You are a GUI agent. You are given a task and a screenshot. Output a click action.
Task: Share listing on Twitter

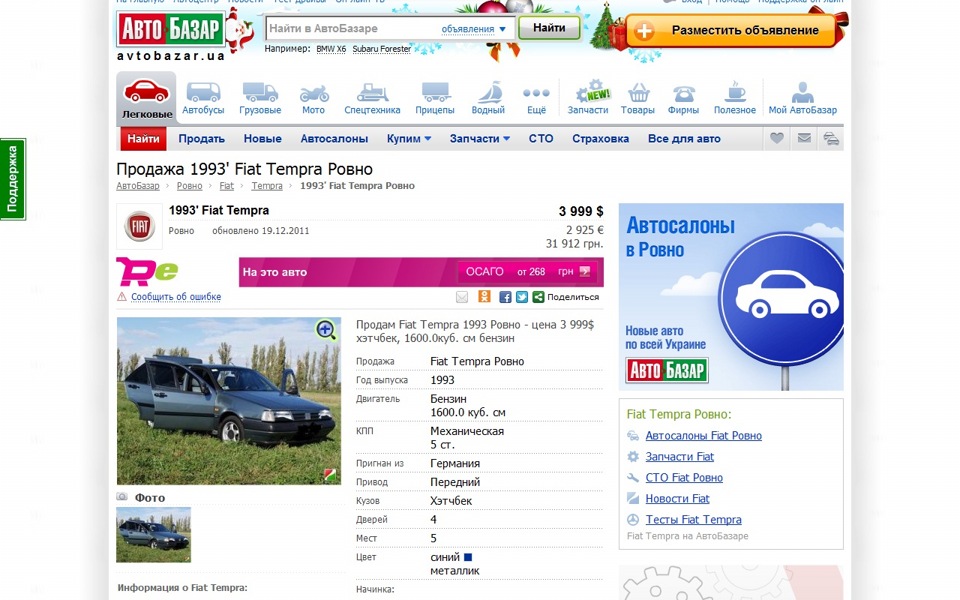(x=522, y=297)
